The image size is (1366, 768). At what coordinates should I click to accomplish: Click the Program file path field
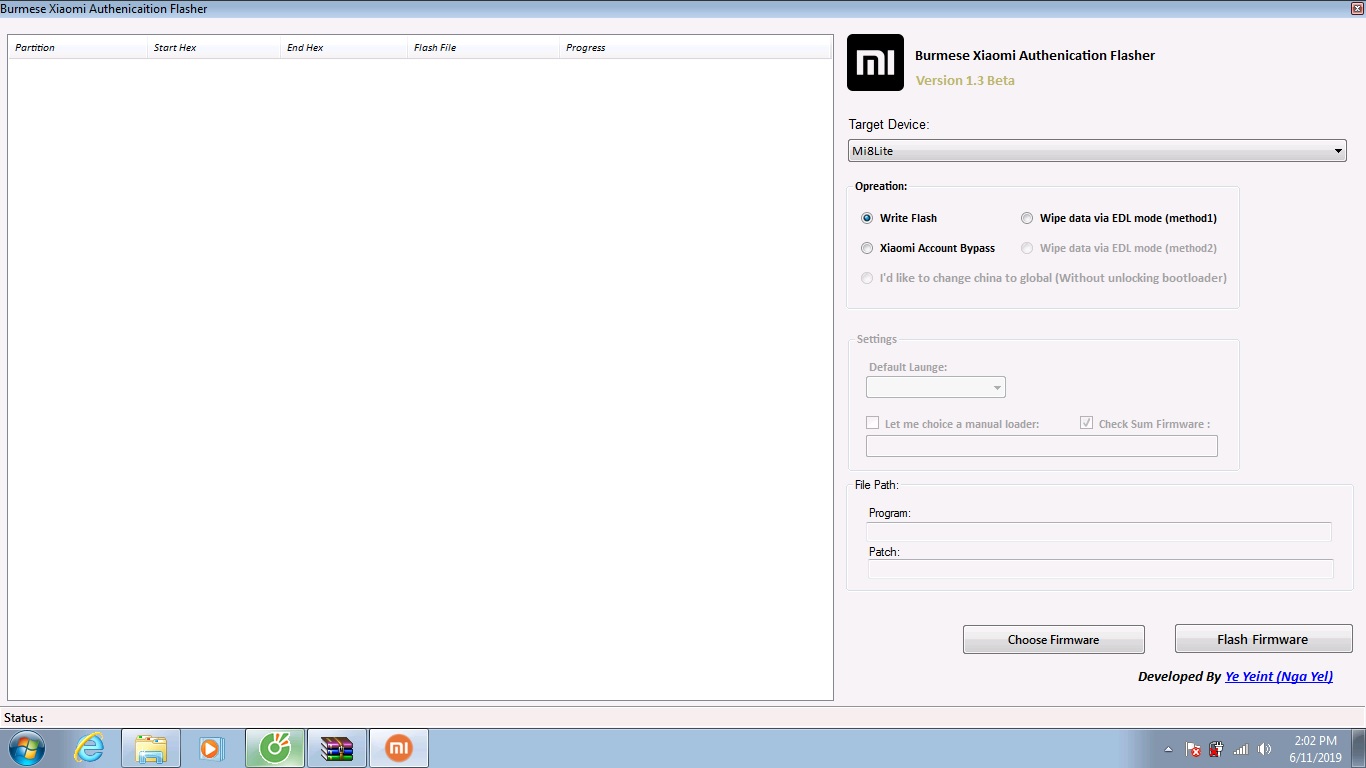pos(1099,532)
